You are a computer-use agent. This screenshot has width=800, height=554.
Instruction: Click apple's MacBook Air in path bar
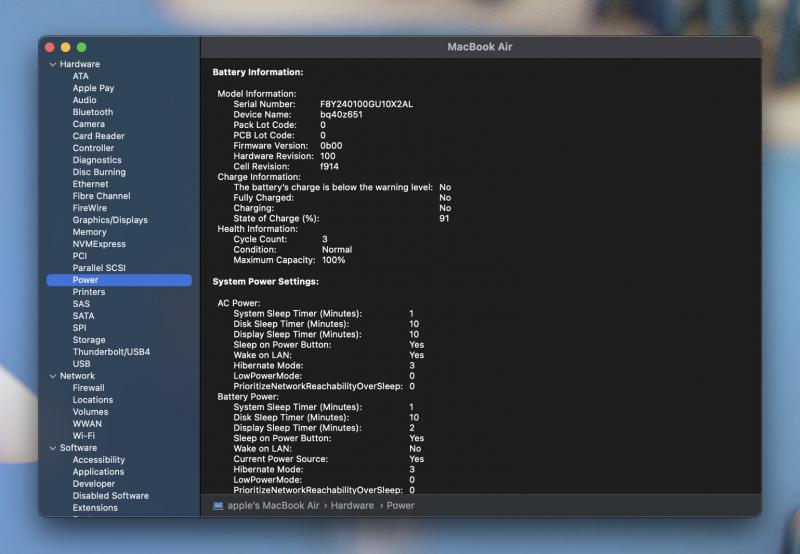point(273,506)
